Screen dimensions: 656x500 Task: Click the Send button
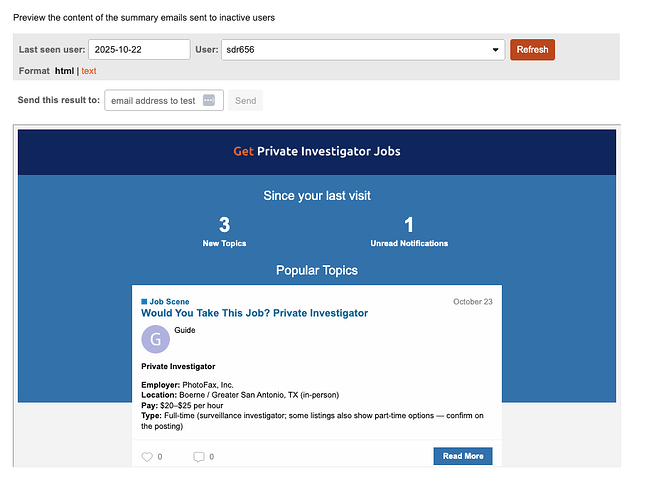[246, 100]
